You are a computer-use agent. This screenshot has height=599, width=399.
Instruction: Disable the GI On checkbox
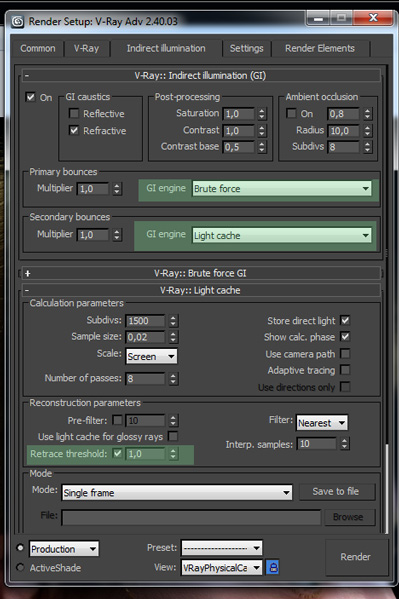(x=30, y=97)
